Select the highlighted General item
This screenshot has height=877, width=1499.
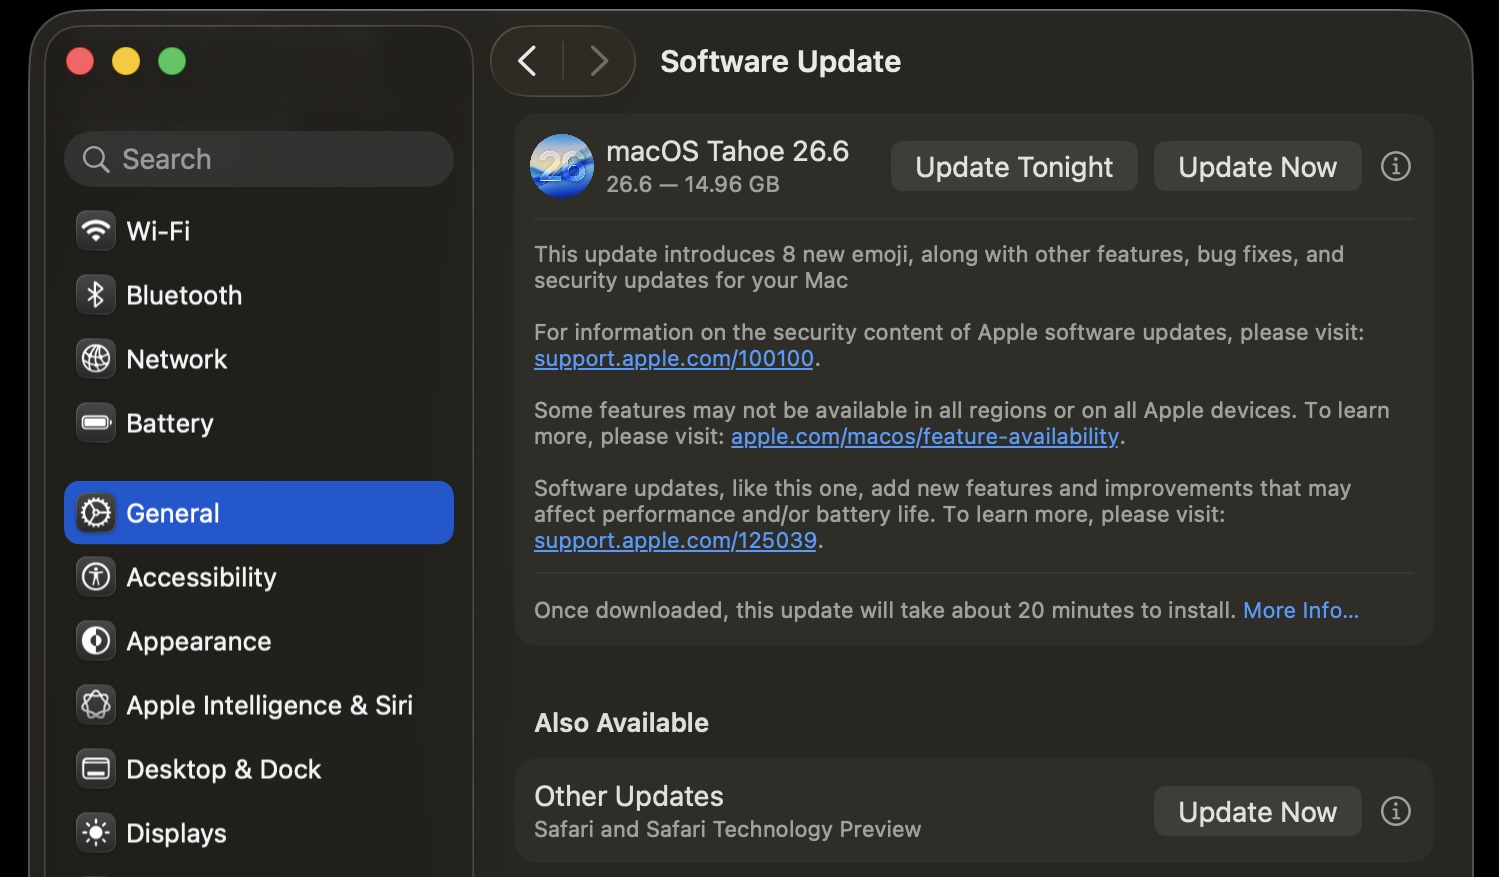[259, 513]
